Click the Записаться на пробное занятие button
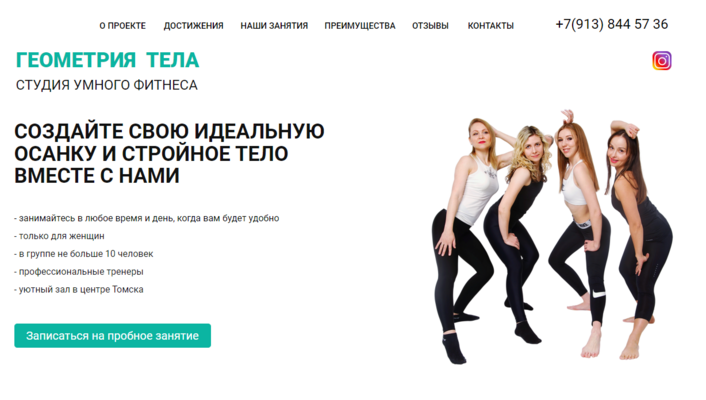The image size is (706, 400). (113, 336)
